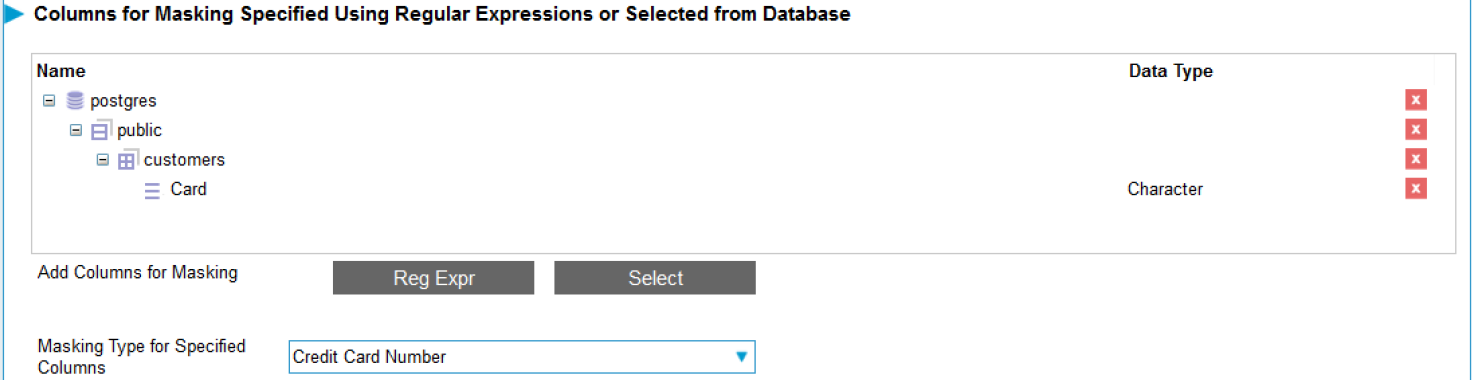Click the Reg Expr button
This screenshot has width=1474, height=380.
[x=434, y=278]
